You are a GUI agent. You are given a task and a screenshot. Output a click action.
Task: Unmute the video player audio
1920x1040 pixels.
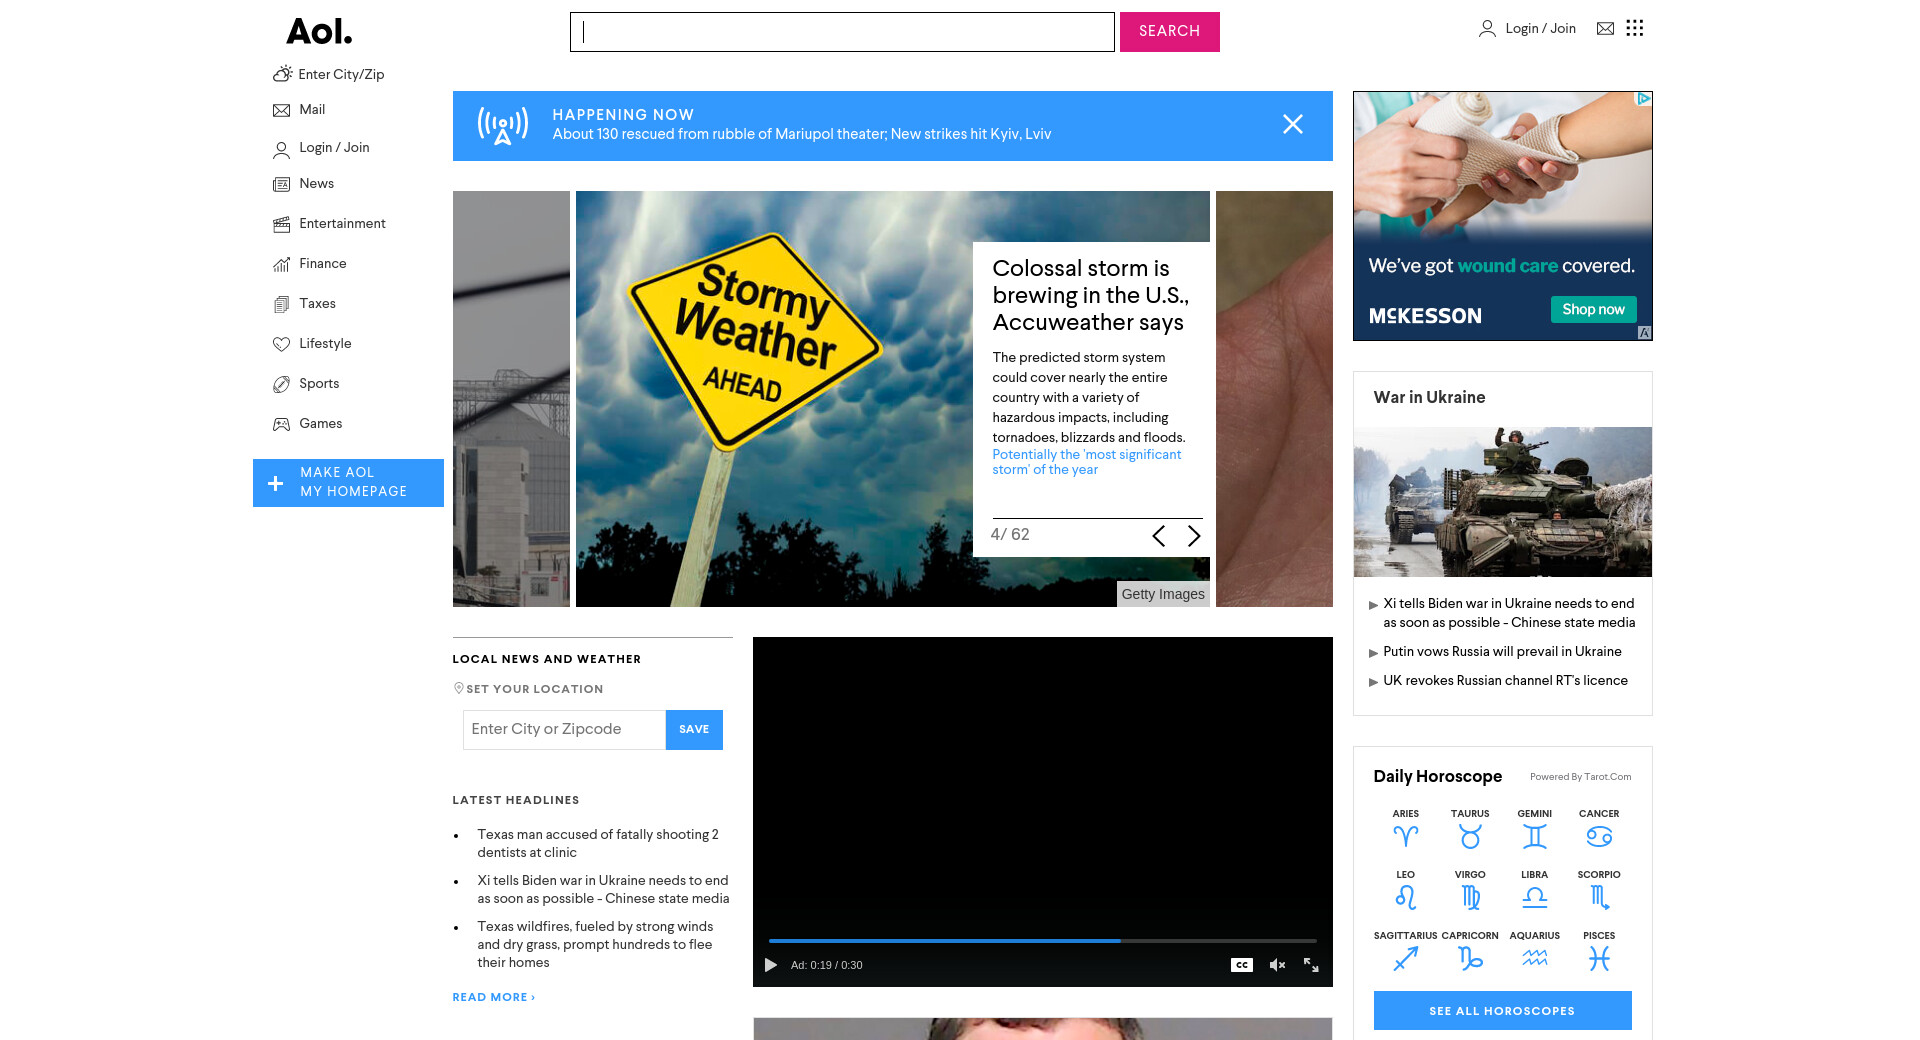(1277, 965)
